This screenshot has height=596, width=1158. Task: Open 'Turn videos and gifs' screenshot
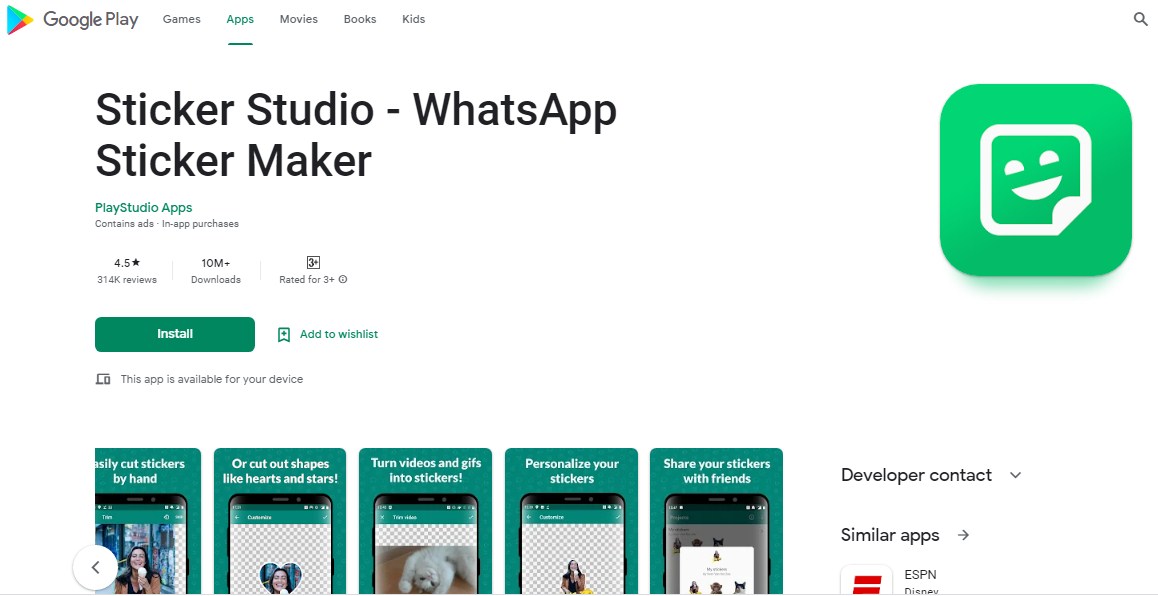pyautogui.click(x=425, y=521)
